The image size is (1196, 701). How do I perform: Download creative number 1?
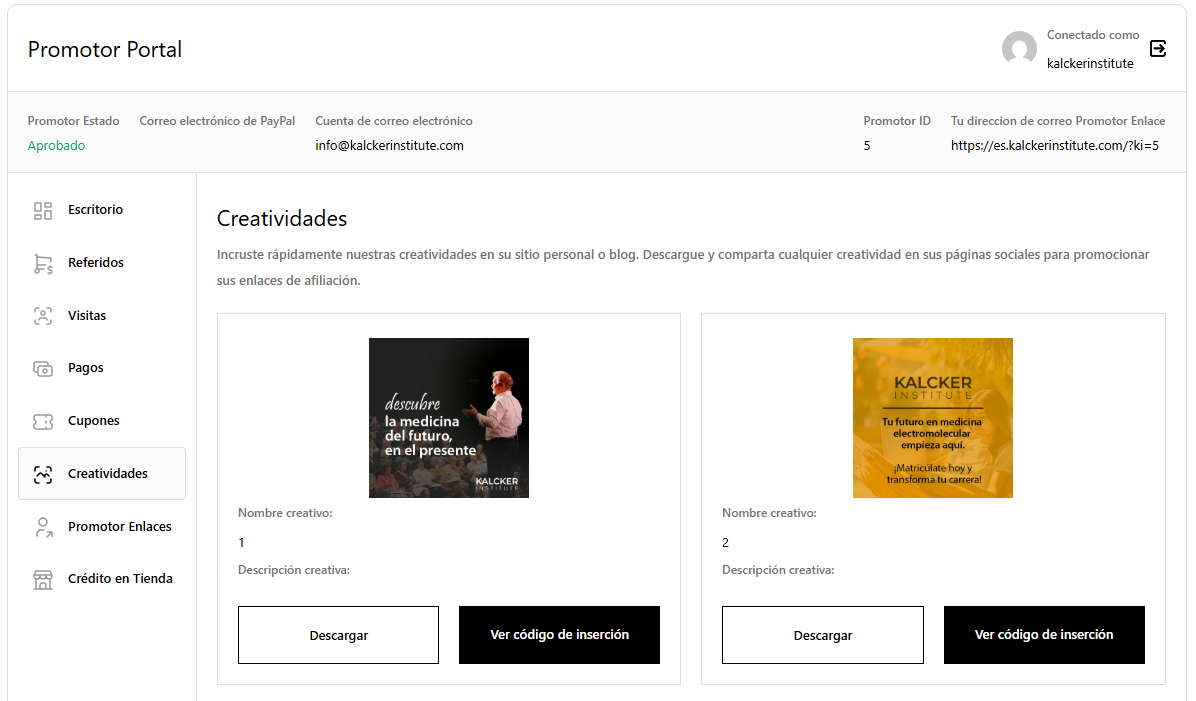coord(338,635)
